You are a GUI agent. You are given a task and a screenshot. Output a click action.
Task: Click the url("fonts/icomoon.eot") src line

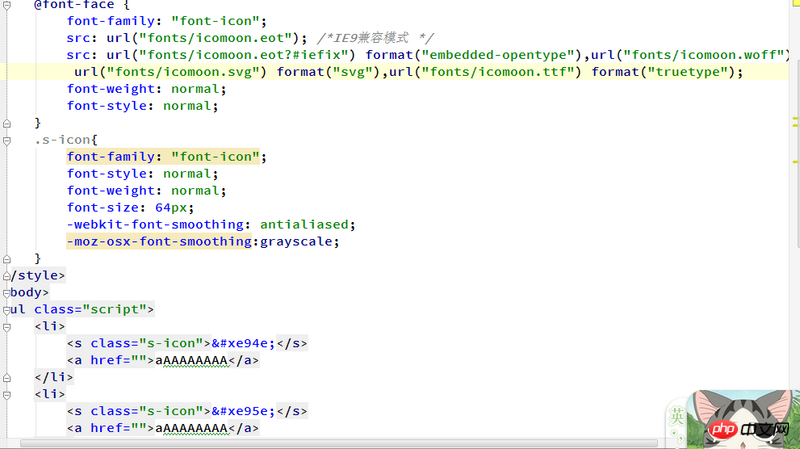click(x=187, y=38)
